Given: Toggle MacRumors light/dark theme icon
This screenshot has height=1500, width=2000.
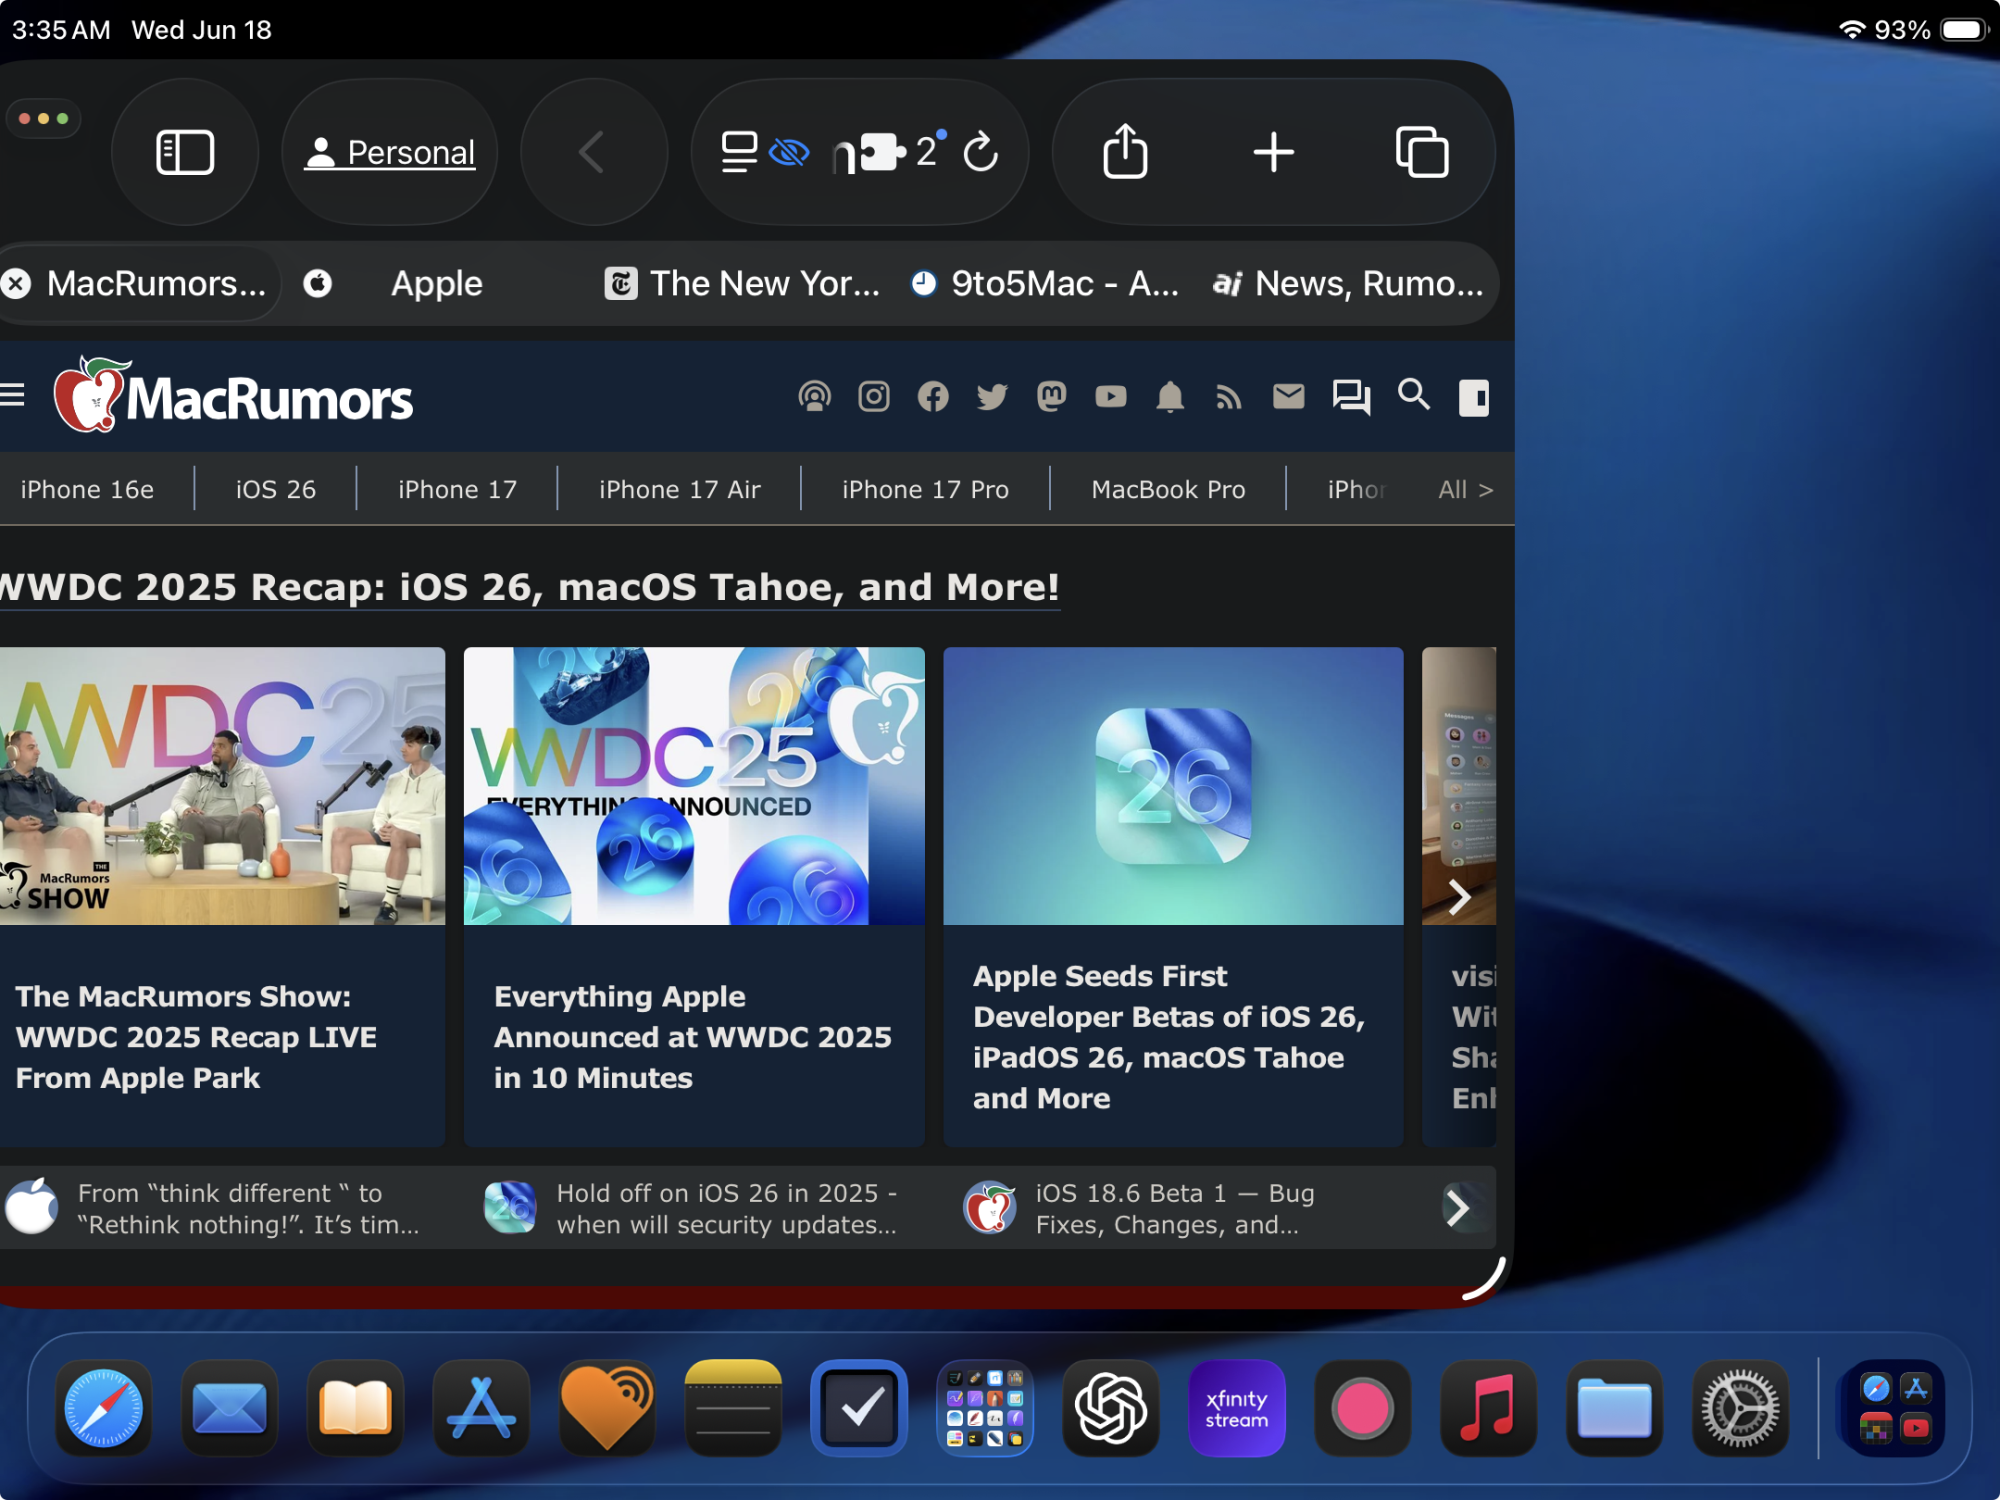Looking at the screenshot, I should click(1473, 397).
